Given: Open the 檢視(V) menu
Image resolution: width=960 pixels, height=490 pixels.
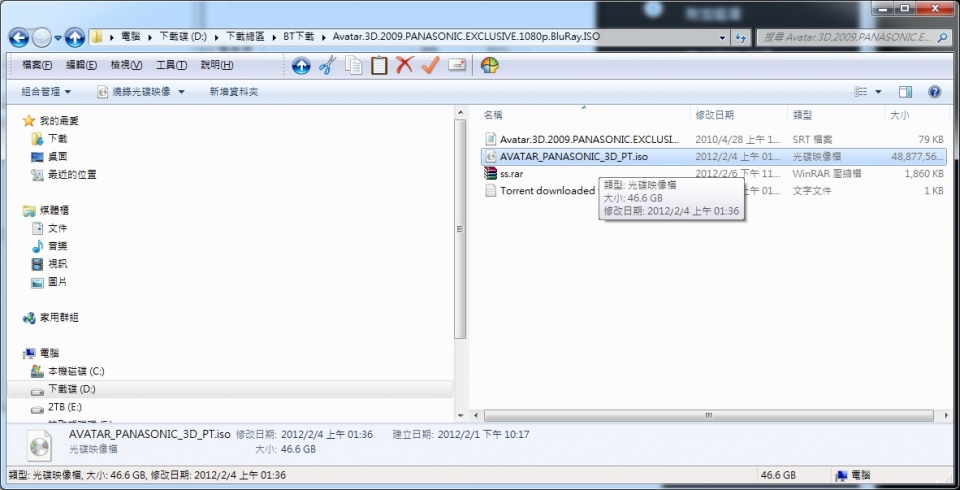Looking at the screenshot, I should point(126,65).
